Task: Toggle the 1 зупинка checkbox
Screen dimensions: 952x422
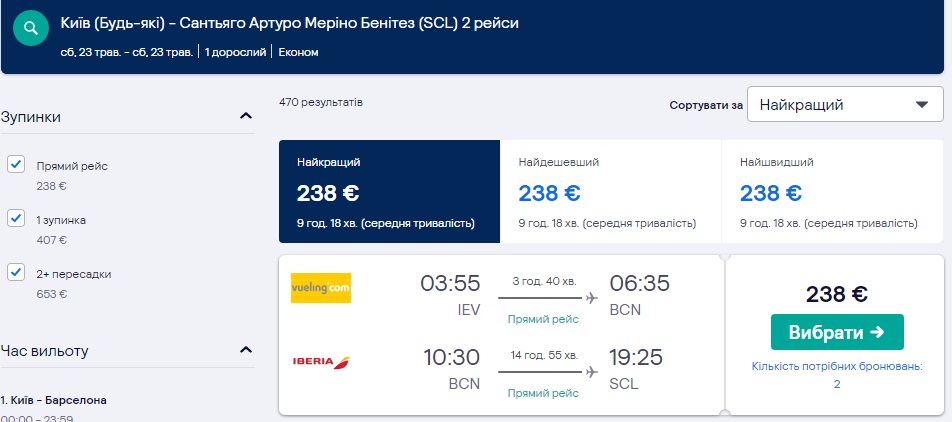Action: 16,218
